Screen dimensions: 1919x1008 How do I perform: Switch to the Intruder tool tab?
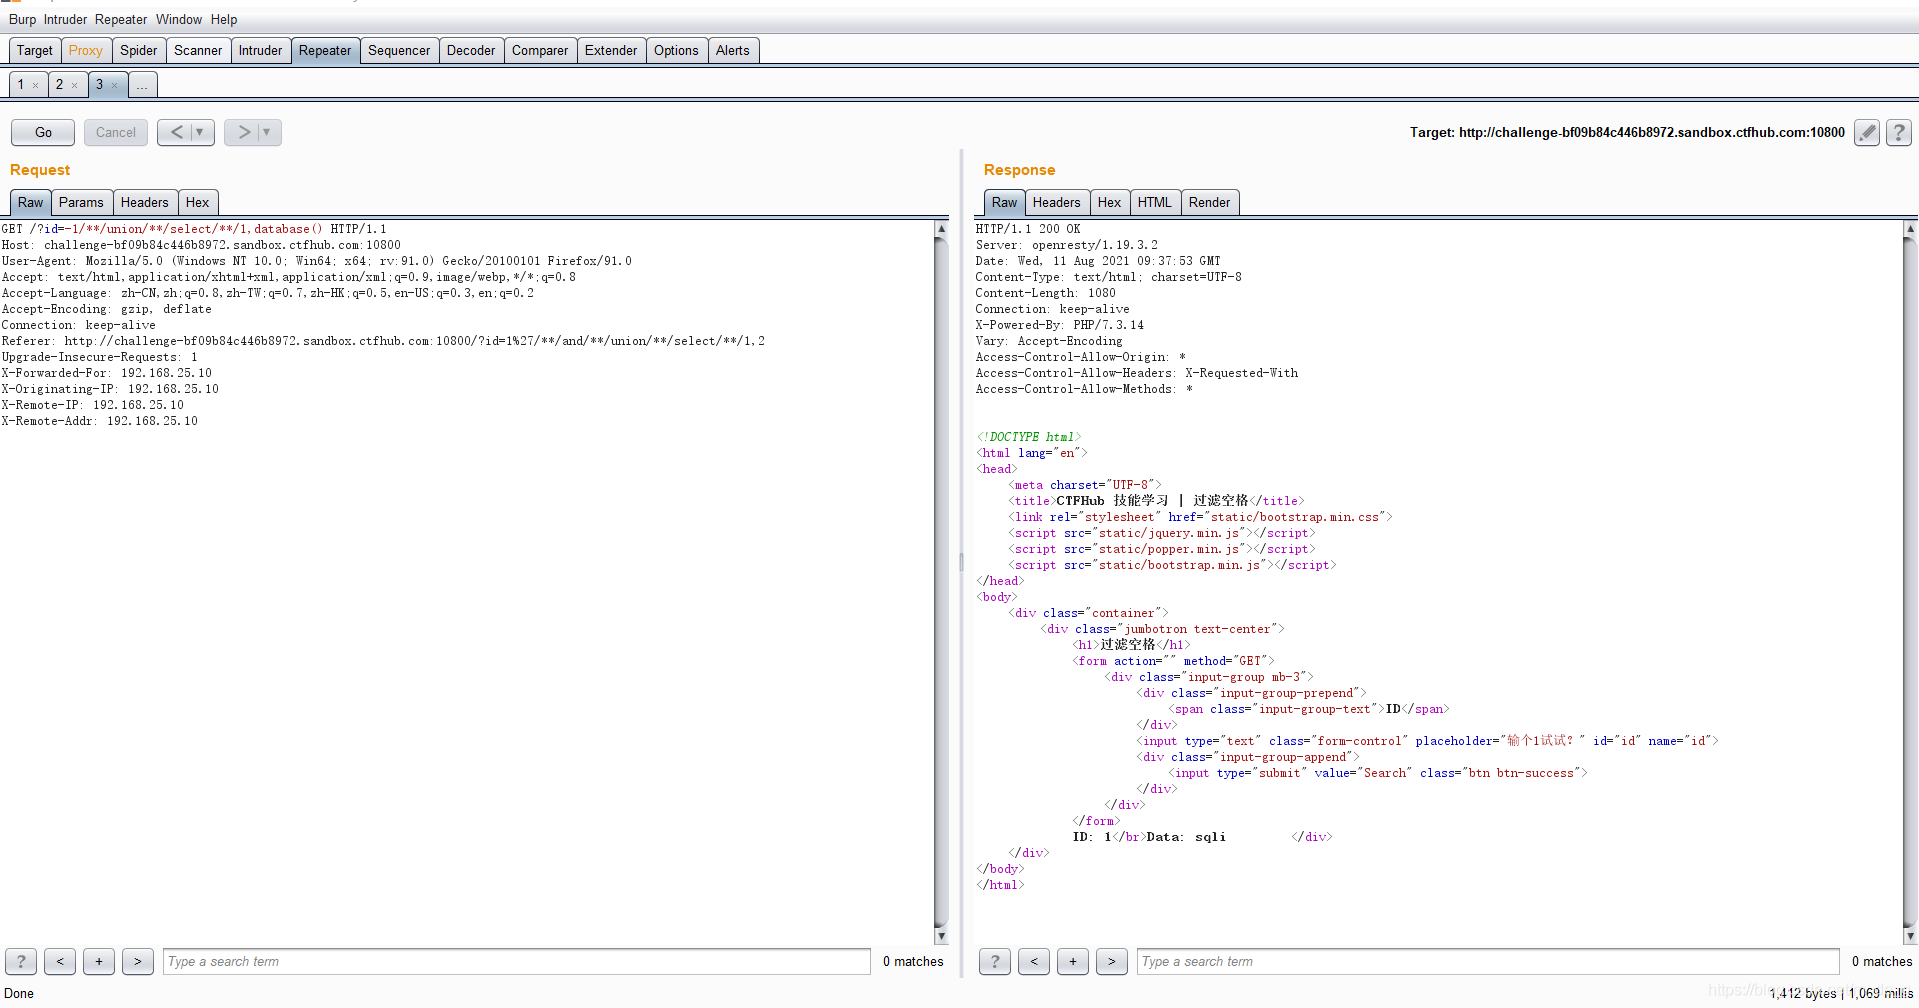pyautogui.click(x=261, y=50)
